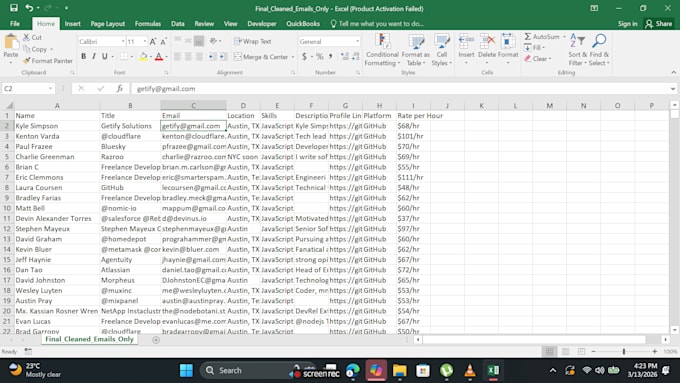The image size is (680, 383).
Task: Open Format as Table gallery
Action: [x=415, y=49]
